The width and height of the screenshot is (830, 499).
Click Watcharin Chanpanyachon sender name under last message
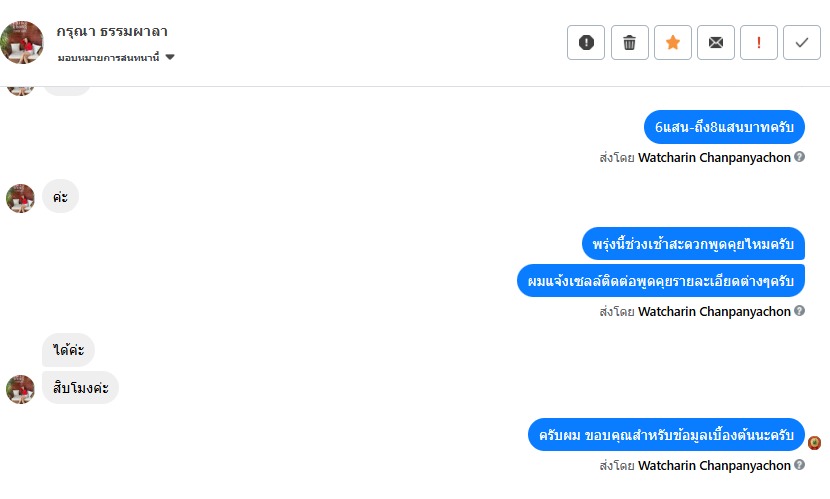(x=714, y=465)
